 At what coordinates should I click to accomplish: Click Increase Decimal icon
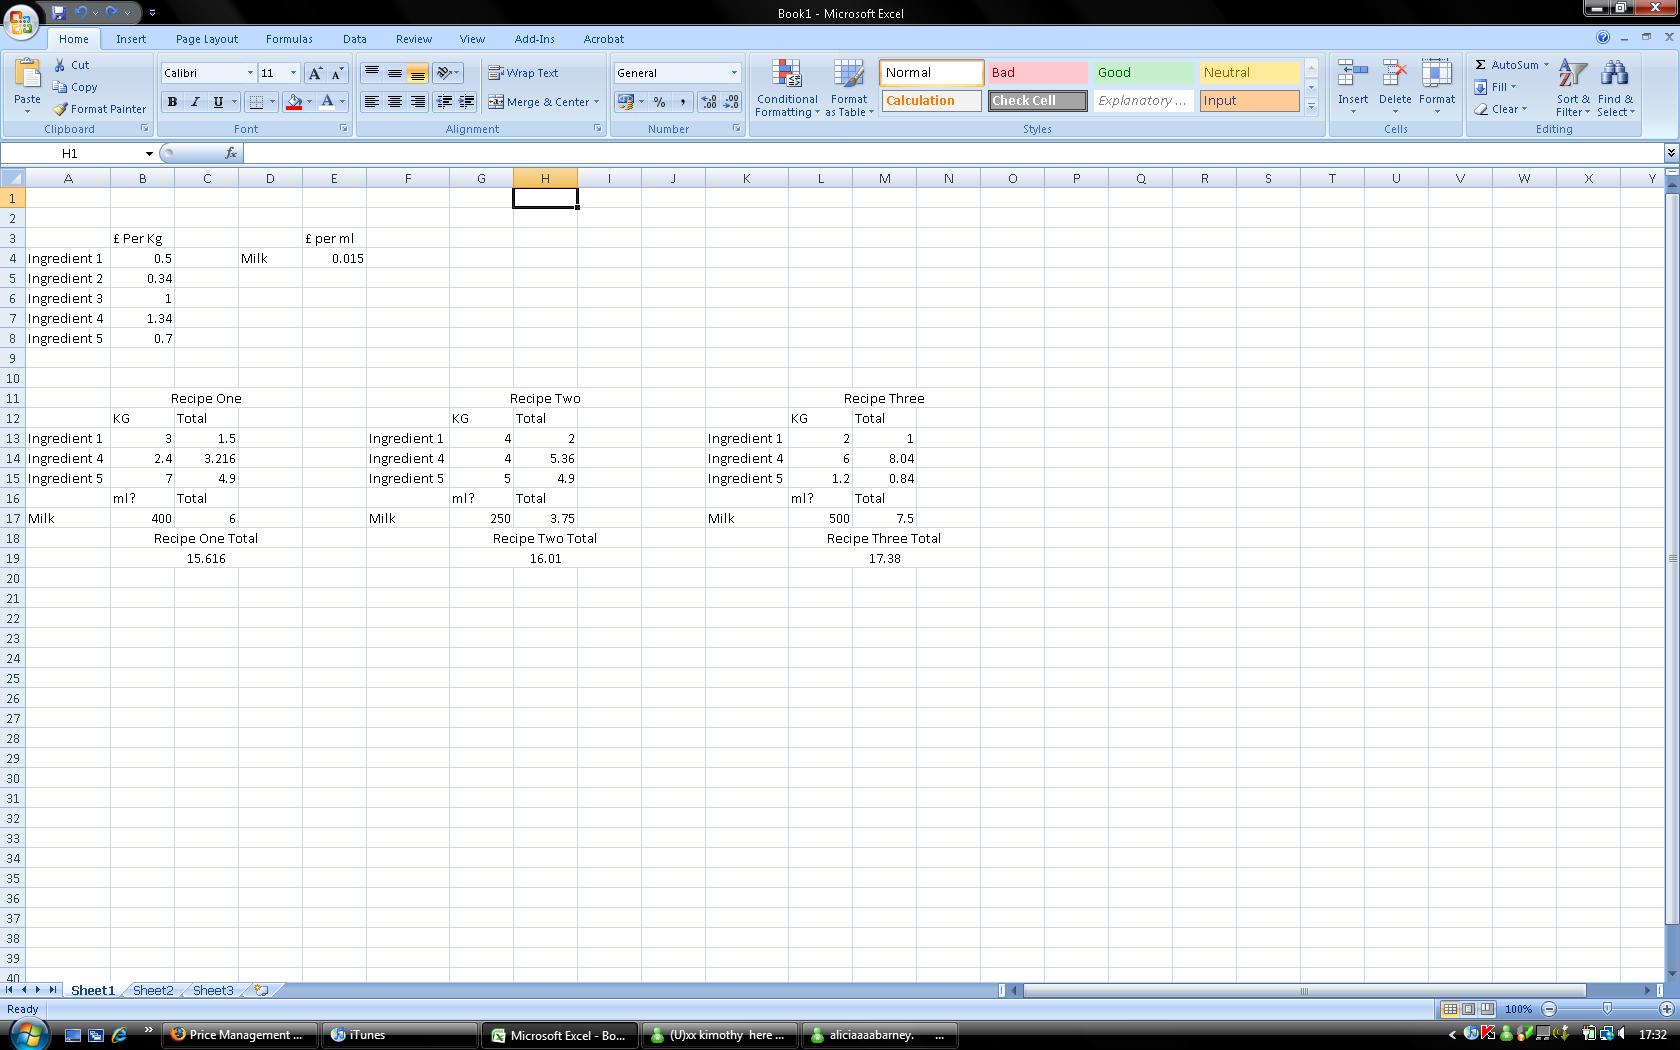(709, 102)
